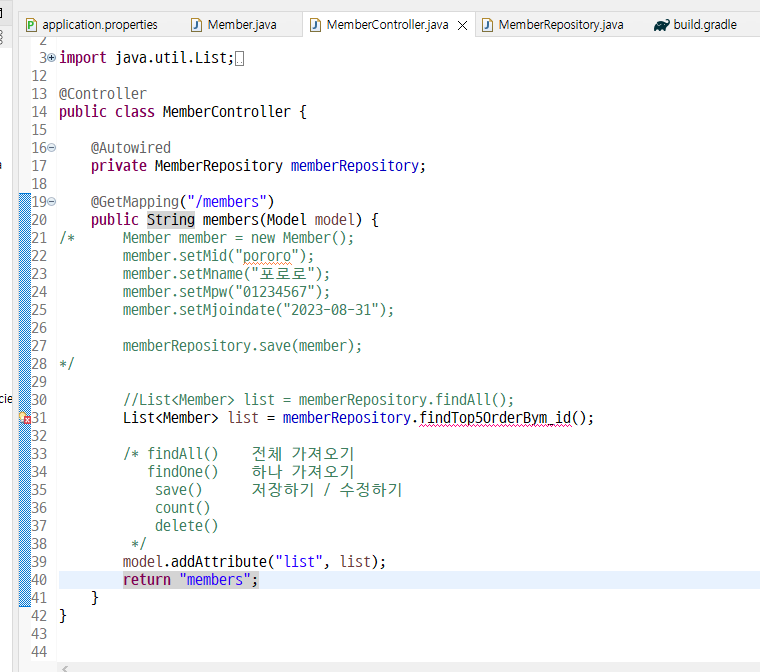Click the delete() comment on line 37
The height and width of the screenshot is (672, 760).
[187, 526]
